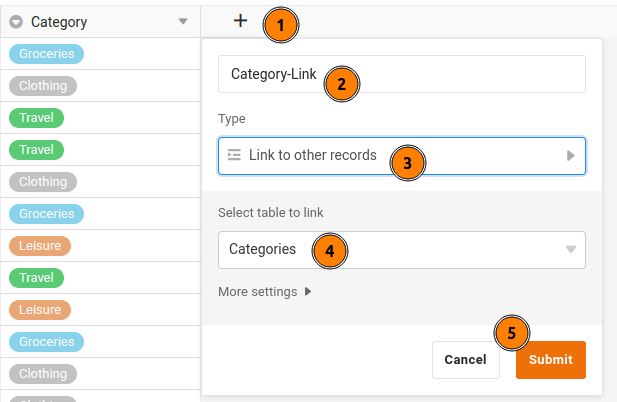Expand More settings

[265, 292]
